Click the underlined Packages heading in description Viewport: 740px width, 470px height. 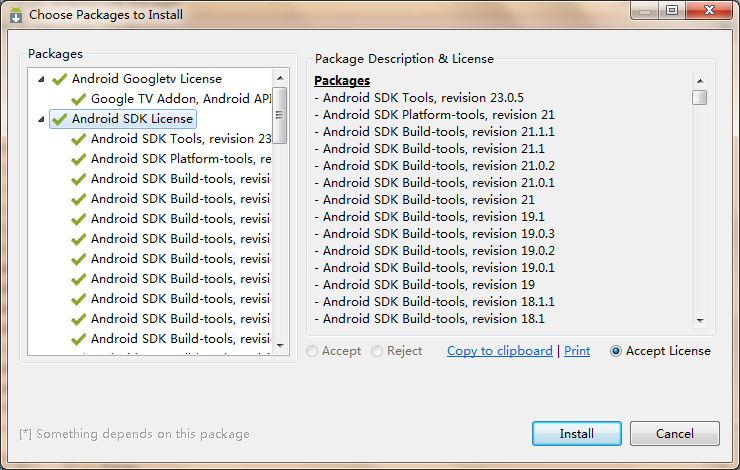[342, 81]
